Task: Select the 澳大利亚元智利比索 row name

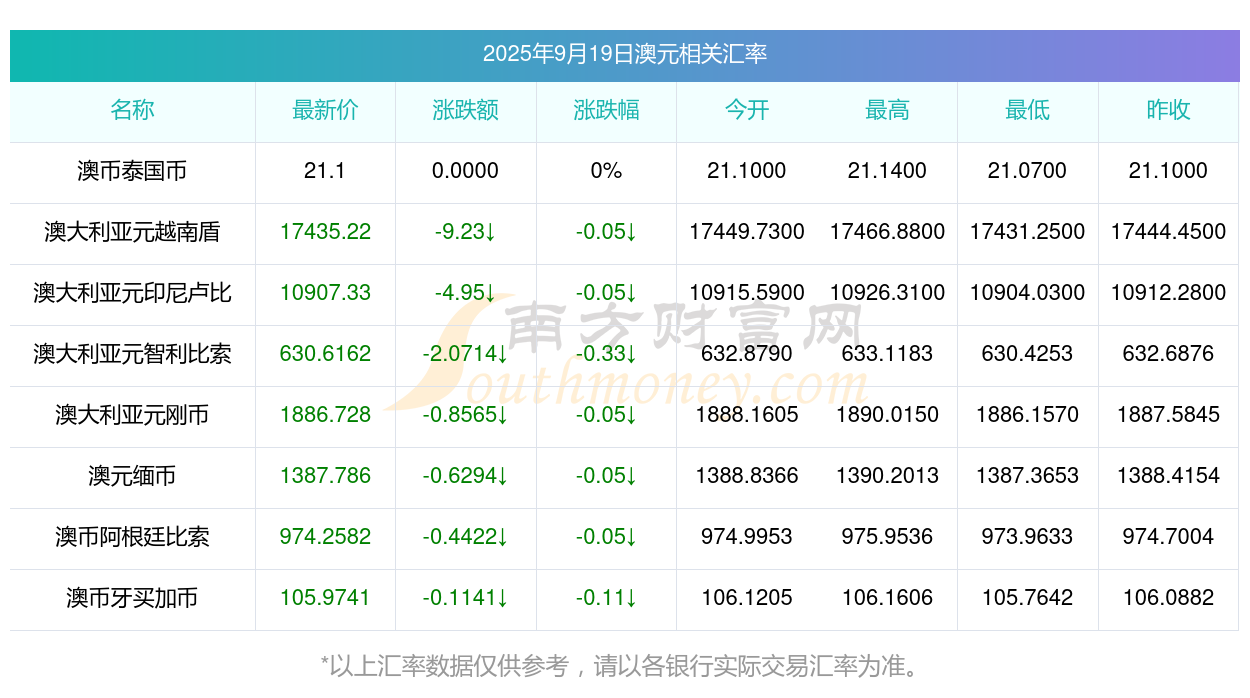Action: [x=132, y=354]
